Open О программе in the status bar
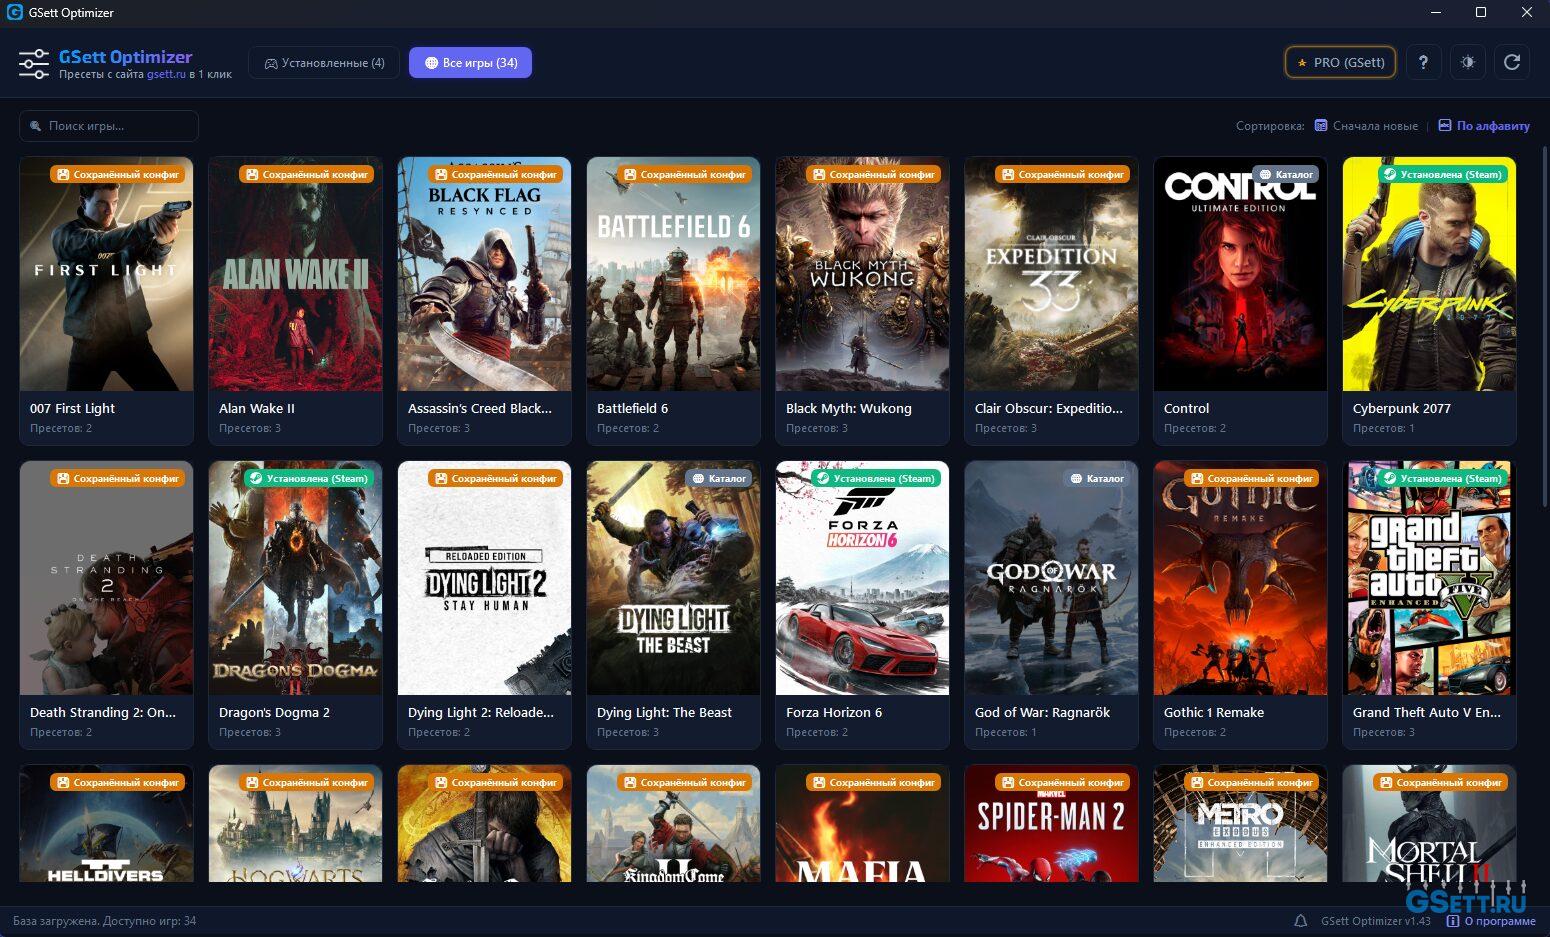The height and width of the screenshot is (937, 1550). coord(1491,921)
